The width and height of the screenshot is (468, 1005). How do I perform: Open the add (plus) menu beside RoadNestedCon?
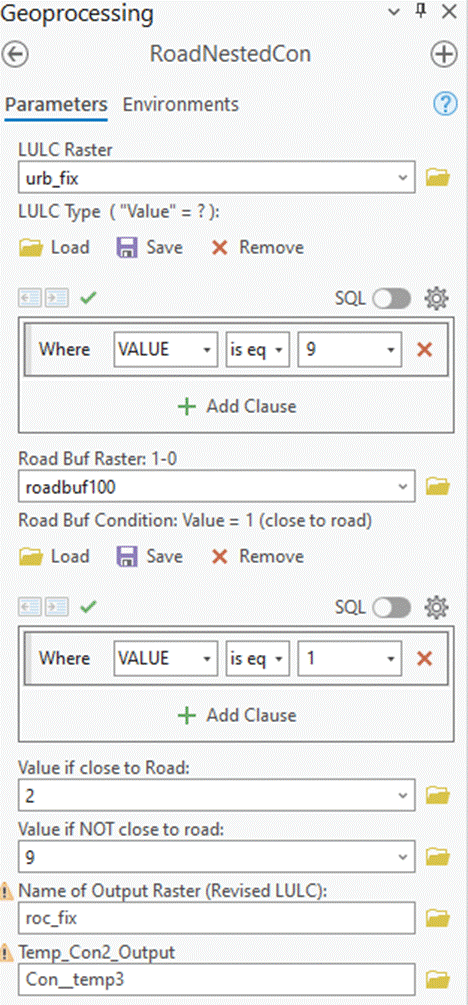click(443, 54)
